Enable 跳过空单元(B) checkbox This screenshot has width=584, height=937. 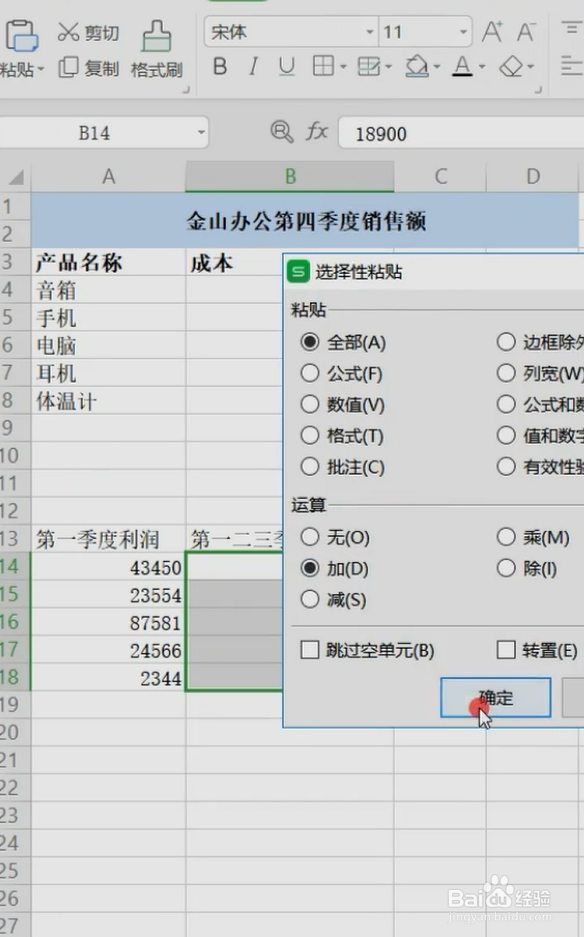click(310, 650)
